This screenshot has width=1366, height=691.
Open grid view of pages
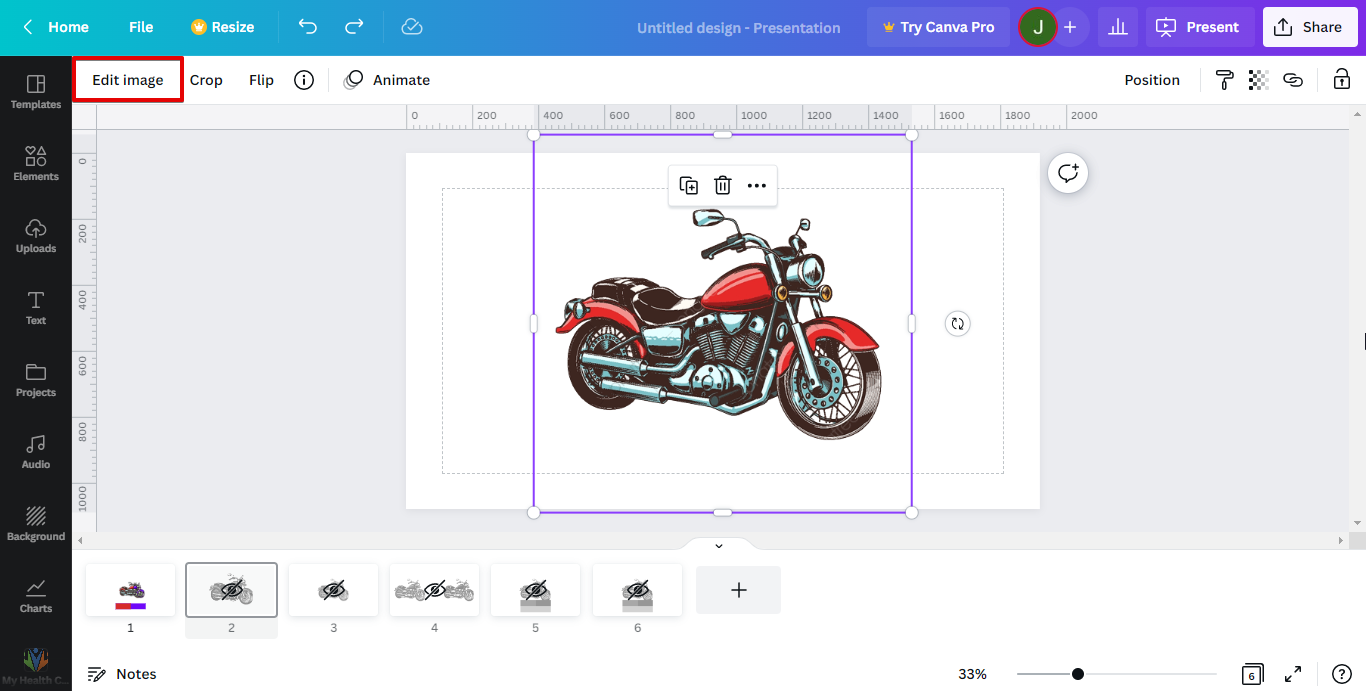[x=1252, y=674]
